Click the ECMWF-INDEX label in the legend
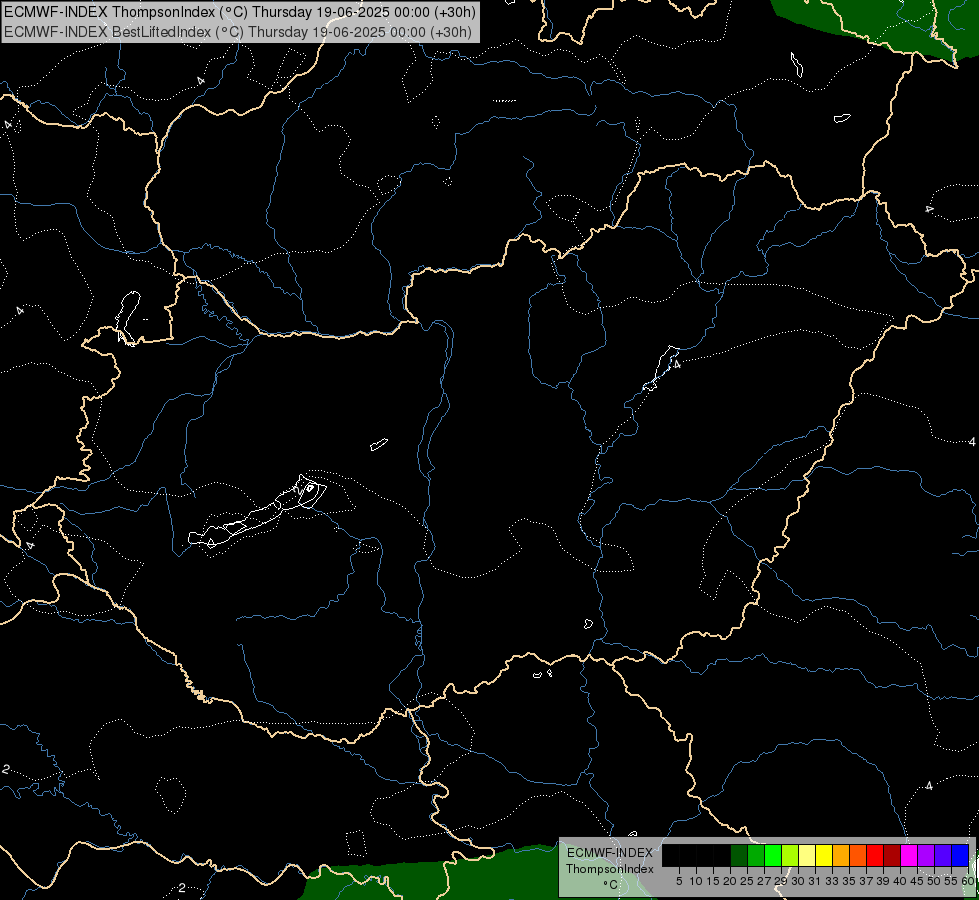The width and height of the screenshot is (979, 900). (x=610, y=853)
